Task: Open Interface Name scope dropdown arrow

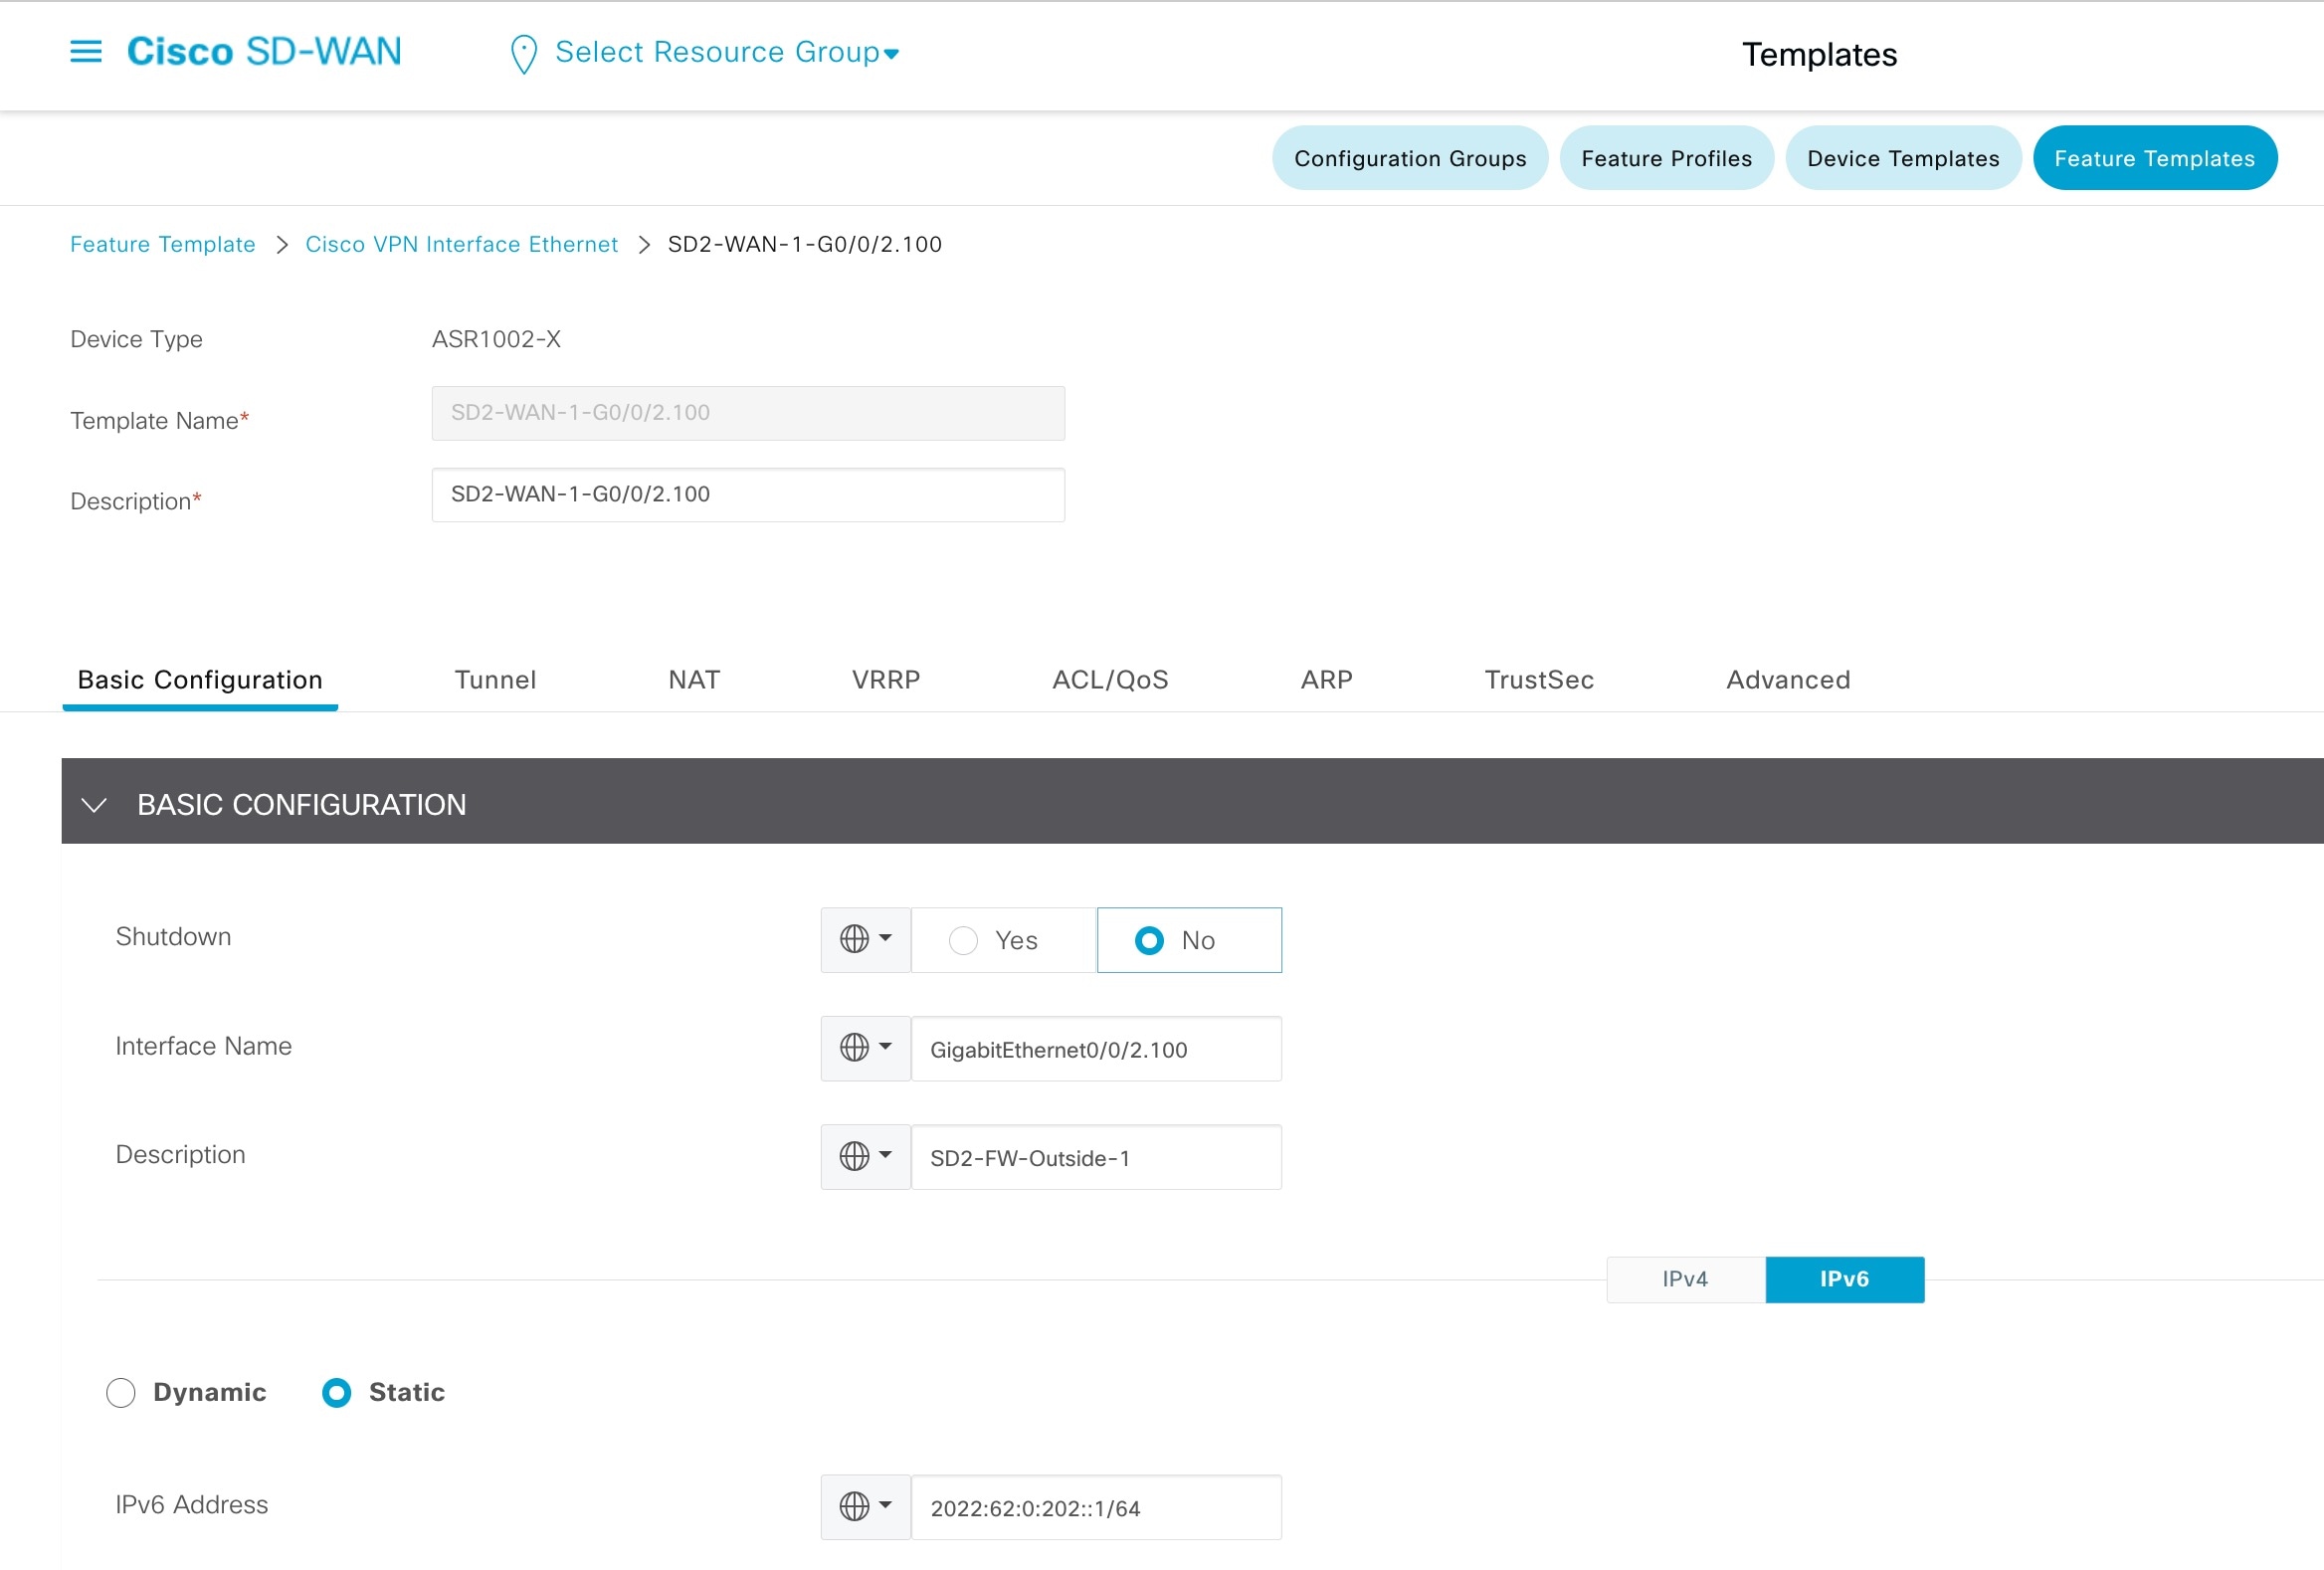Action: click(x=885, y=1046)
